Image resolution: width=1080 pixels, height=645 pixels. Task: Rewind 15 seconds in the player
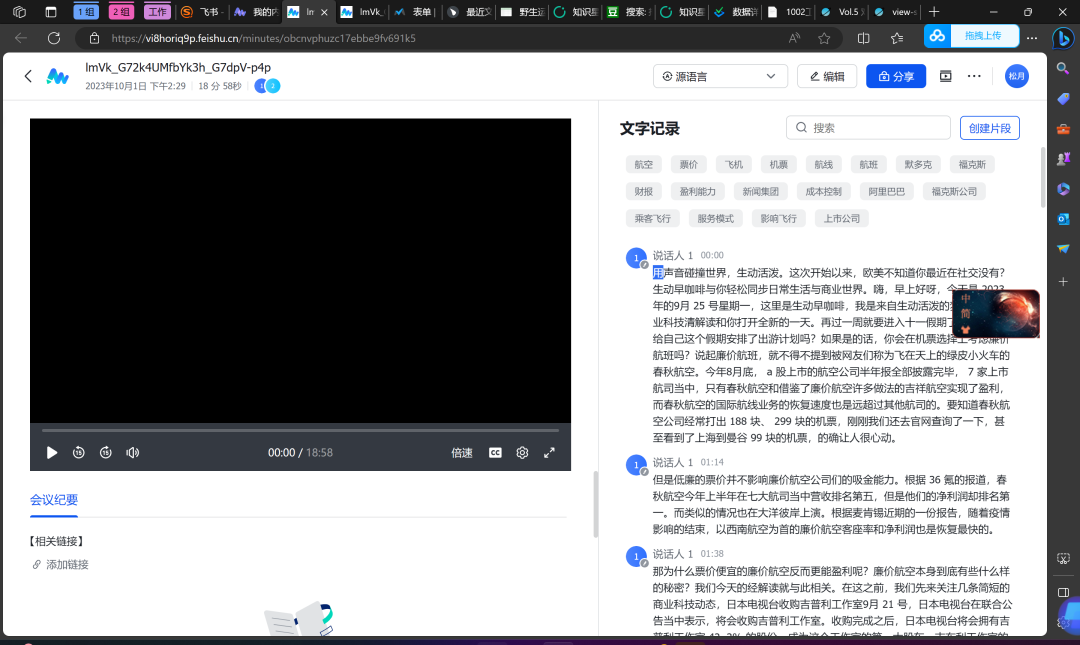coord(79,453)
